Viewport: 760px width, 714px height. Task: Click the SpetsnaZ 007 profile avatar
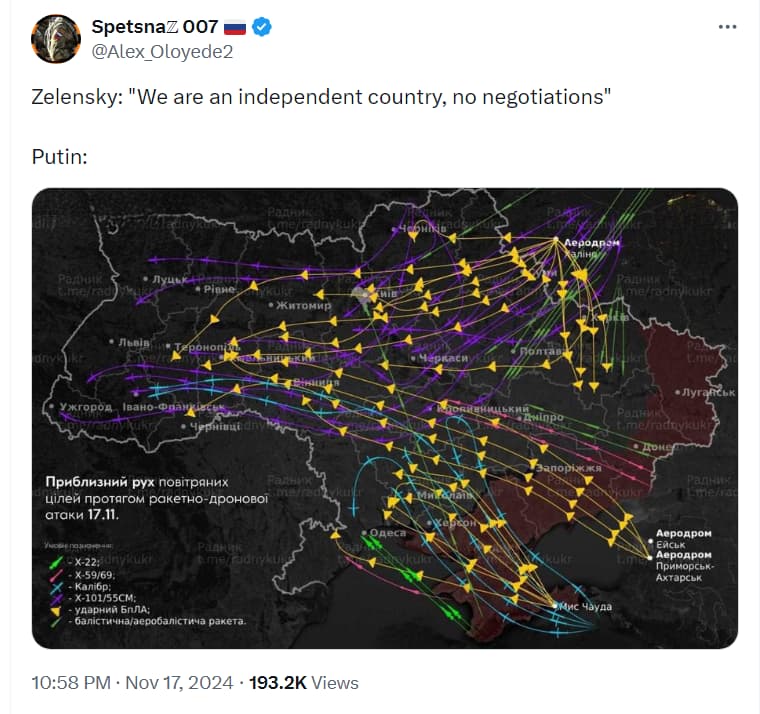click(x=56, y=39)
